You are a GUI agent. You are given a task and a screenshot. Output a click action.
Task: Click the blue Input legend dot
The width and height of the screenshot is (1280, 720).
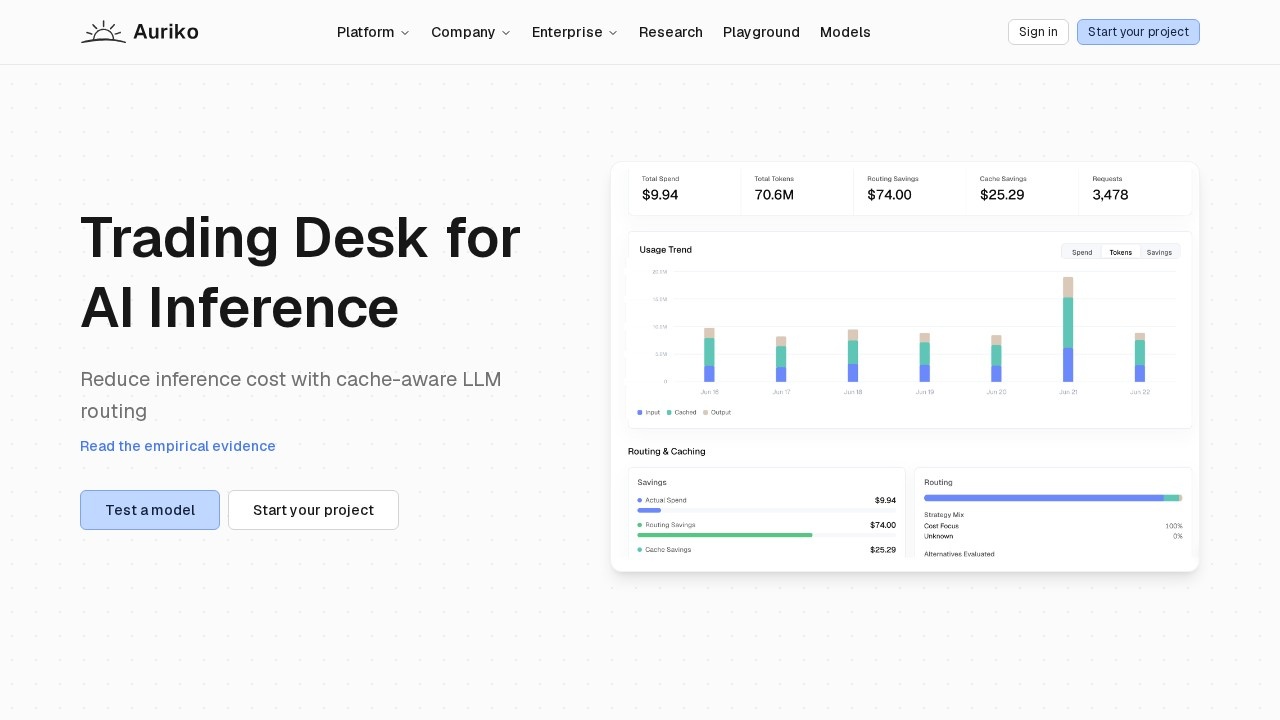[x=640, y=412]
